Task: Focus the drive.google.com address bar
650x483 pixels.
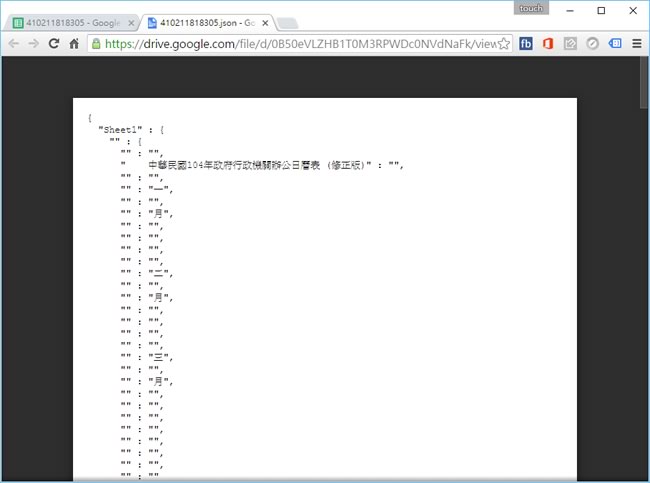Action: tap(300, 44)
